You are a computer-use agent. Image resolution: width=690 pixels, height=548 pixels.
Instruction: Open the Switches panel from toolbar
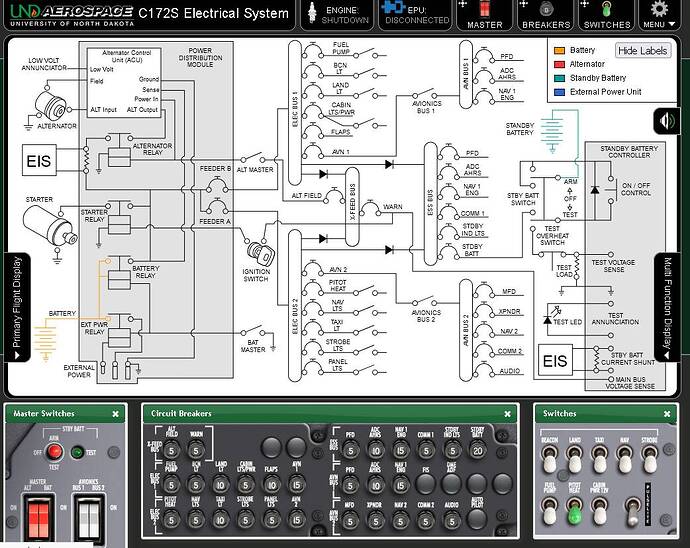coord(607,15)
